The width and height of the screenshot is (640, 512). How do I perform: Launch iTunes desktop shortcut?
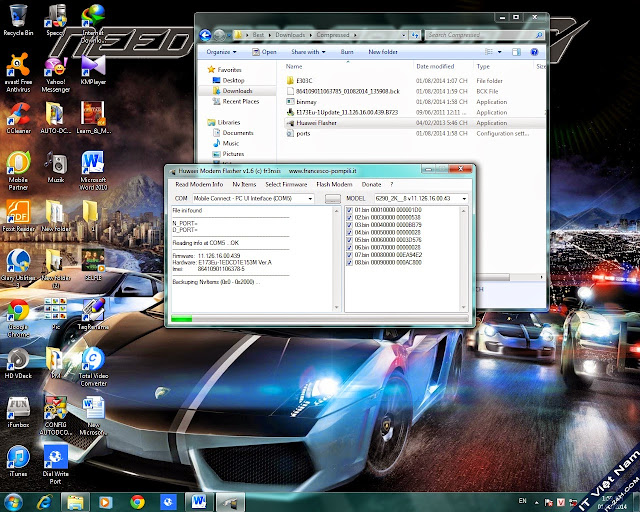(18, 461)
